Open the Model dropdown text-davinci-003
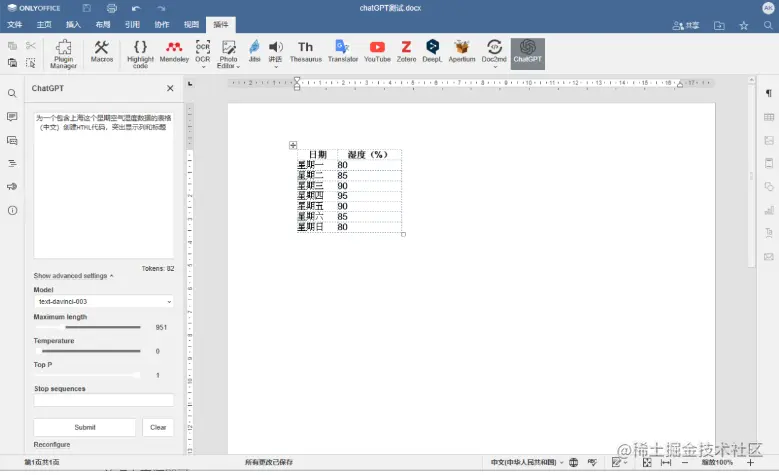This screenshot has height=475, width=779. (104, 302)
